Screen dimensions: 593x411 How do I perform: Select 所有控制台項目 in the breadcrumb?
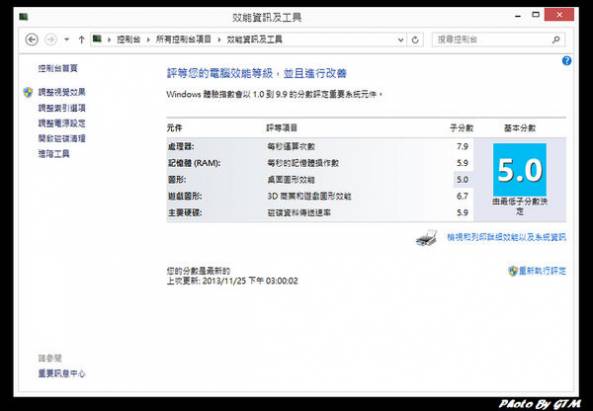click(183, 39)
